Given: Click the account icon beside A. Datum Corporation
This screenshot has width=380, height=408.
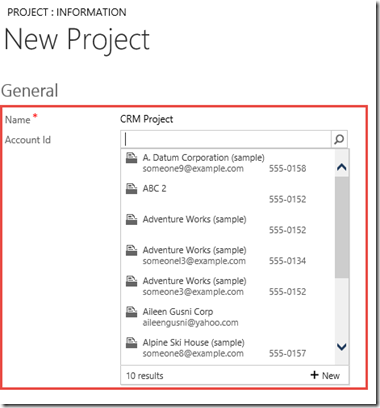Looking at the screenshot, I should [x=131, y=158].
